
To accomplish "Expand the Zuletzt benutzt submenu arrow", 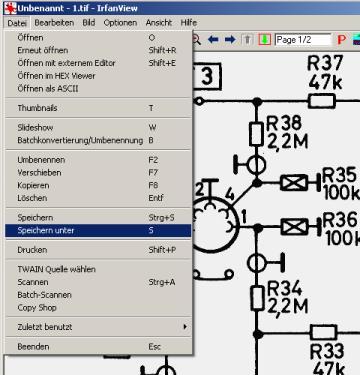I will 185,327.
